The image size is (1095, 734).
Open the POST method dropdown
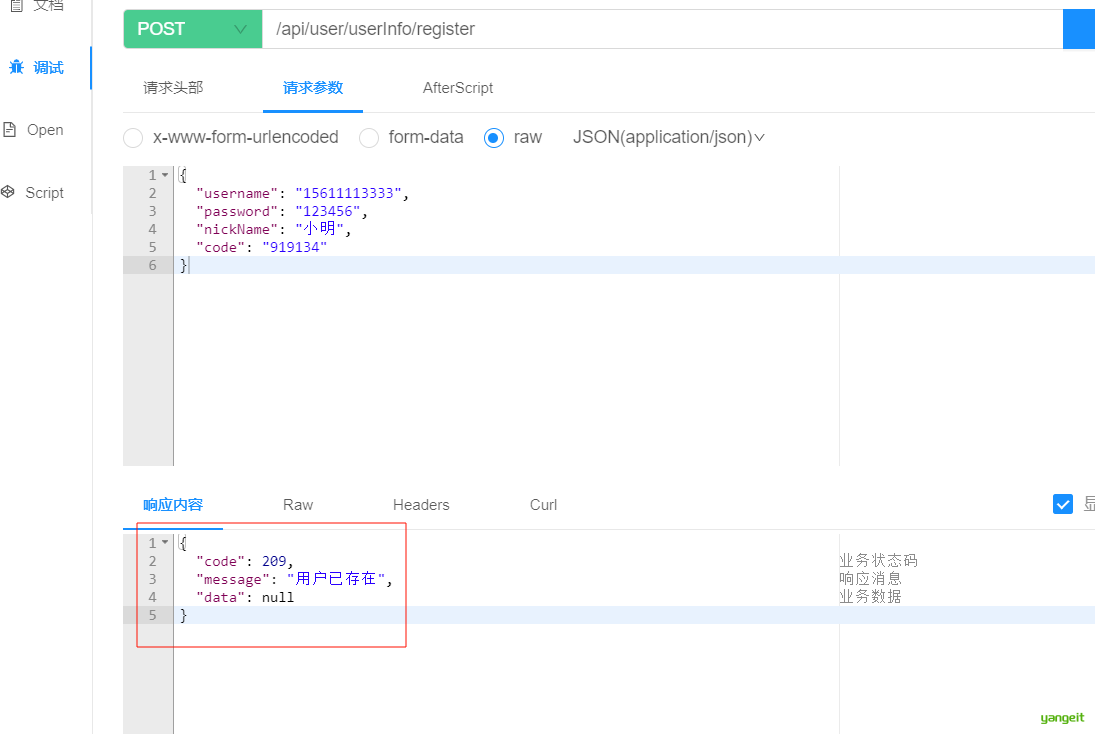click(x=193, y=29)
